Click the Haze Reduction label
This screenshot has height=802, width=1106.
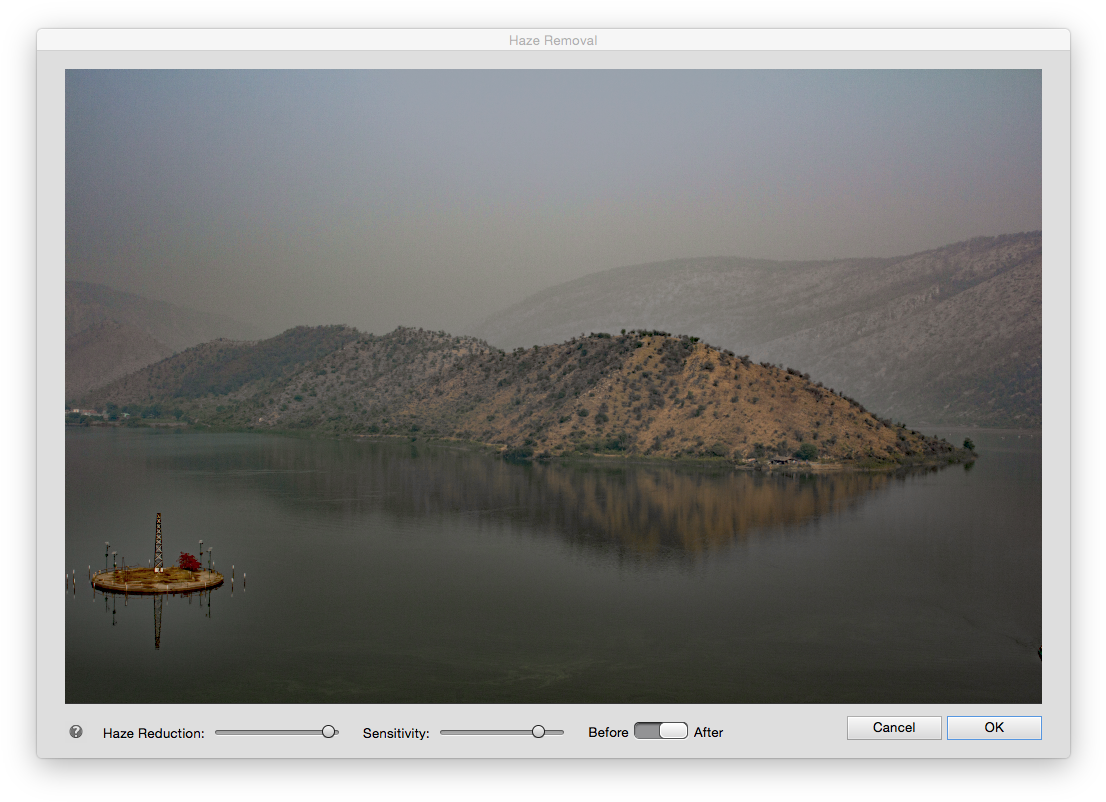point(153,733)
